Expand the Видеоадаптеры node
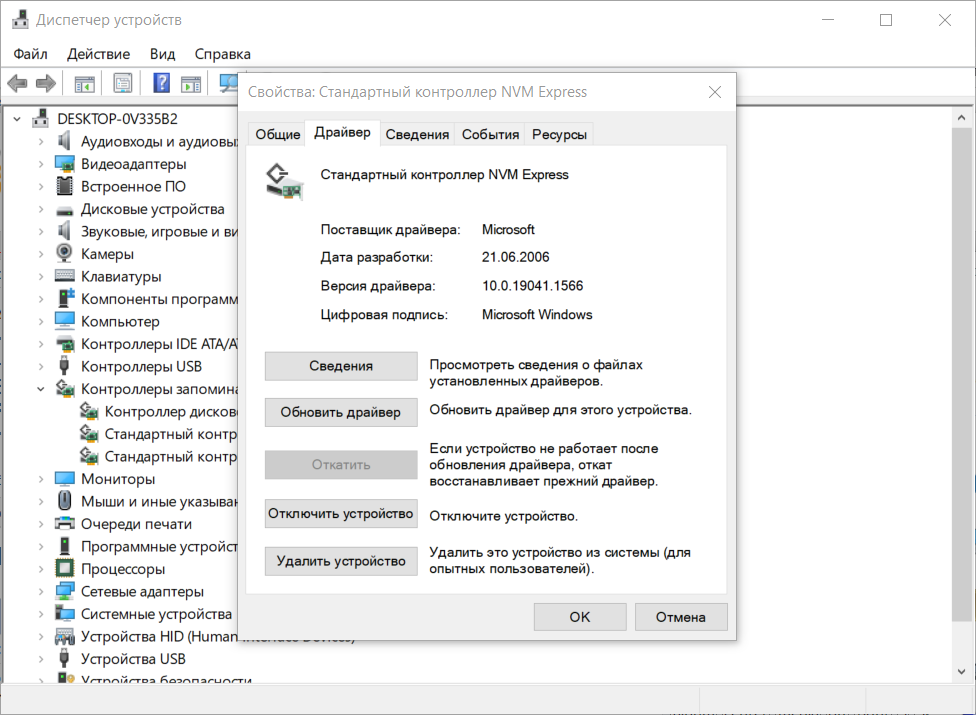The height and width of the screenshot is (715, 976). (41, 164)
